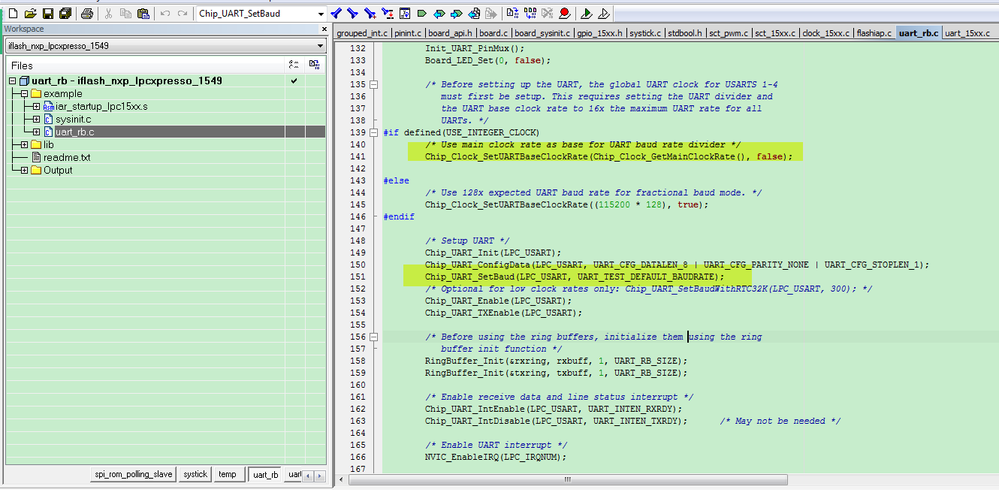Select the spi_rom_polling_slave workspace tab
This screenshot has width=999, height=490.
coord(133,475)
